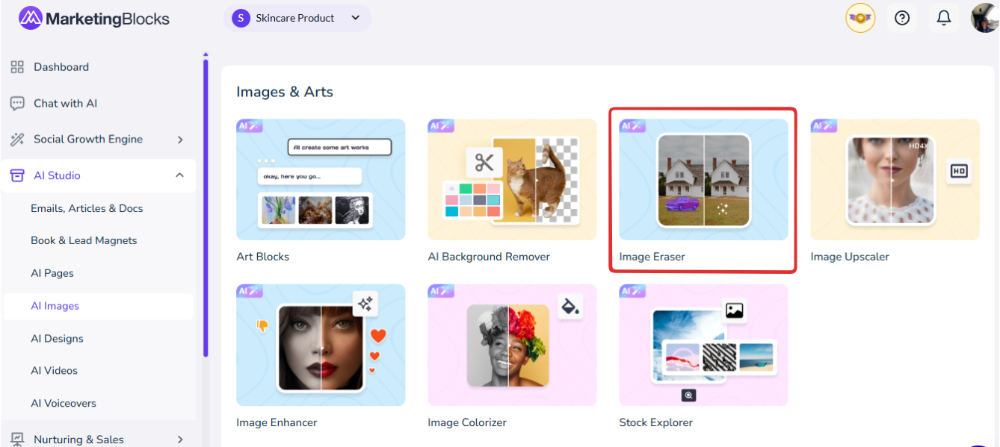Open Book & Lead Magnets page
The width and height of the screenshot is (1000, 447).
pyautogui.click(x=84, y=241)
